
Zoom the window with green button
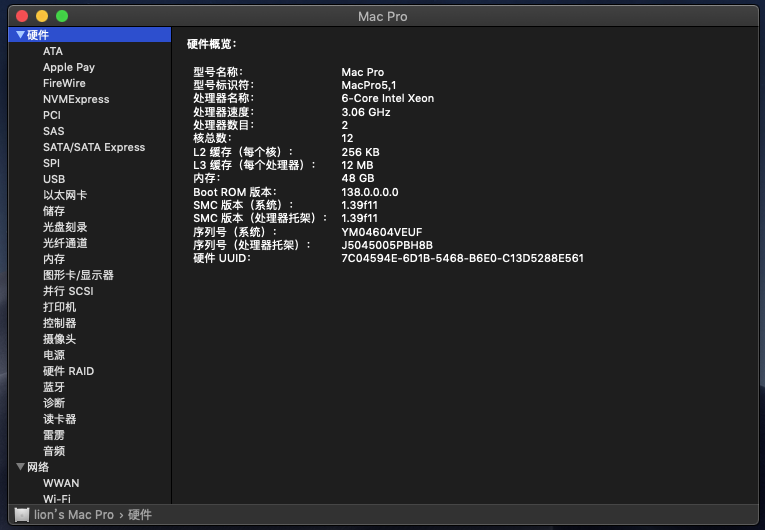[62, 16]
